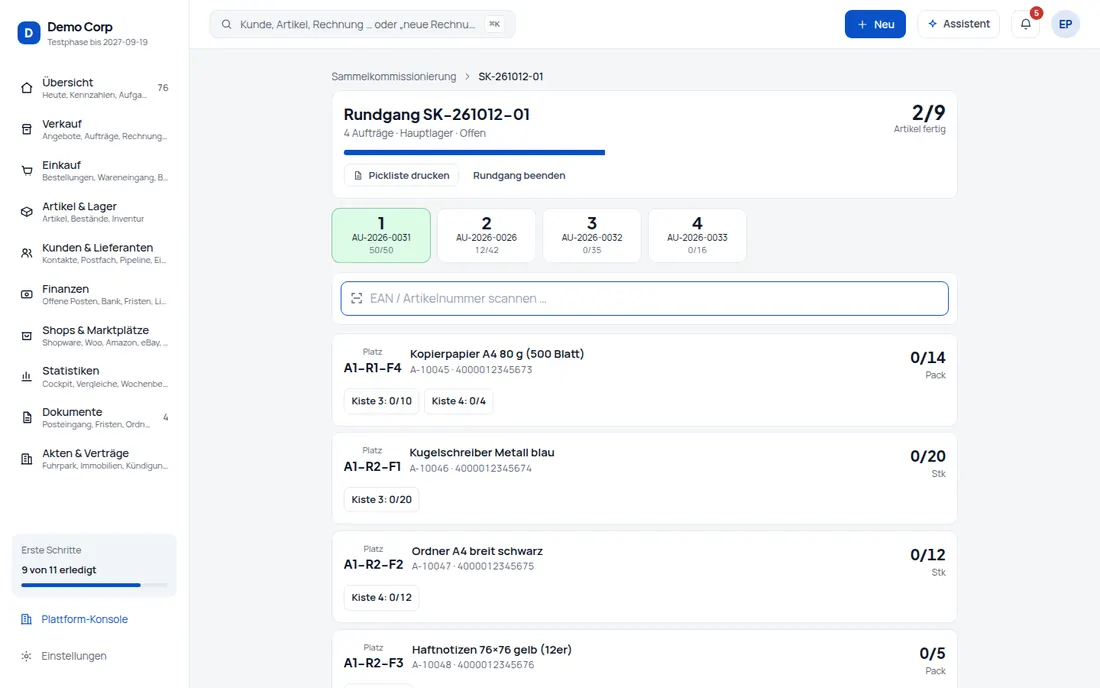Open the Akten & Verträge building icon
The image size is (1100, 688).
point(27,459)
